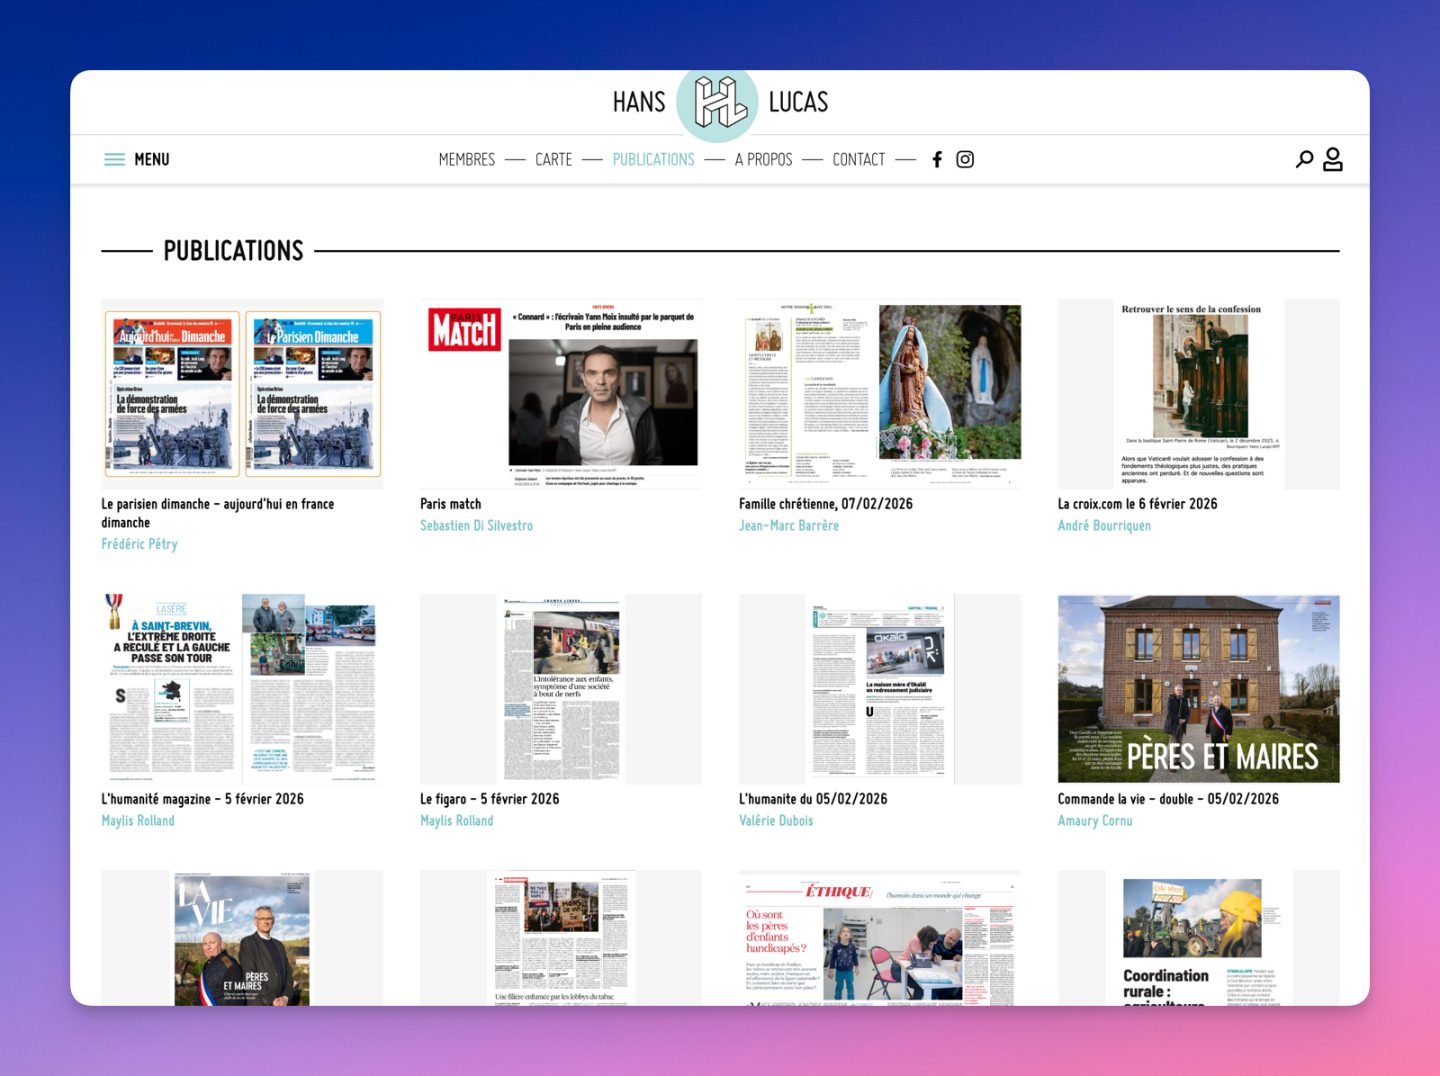Click the 'Famille chrétienne, 07/02/2026' title

(x=826, y=504)
